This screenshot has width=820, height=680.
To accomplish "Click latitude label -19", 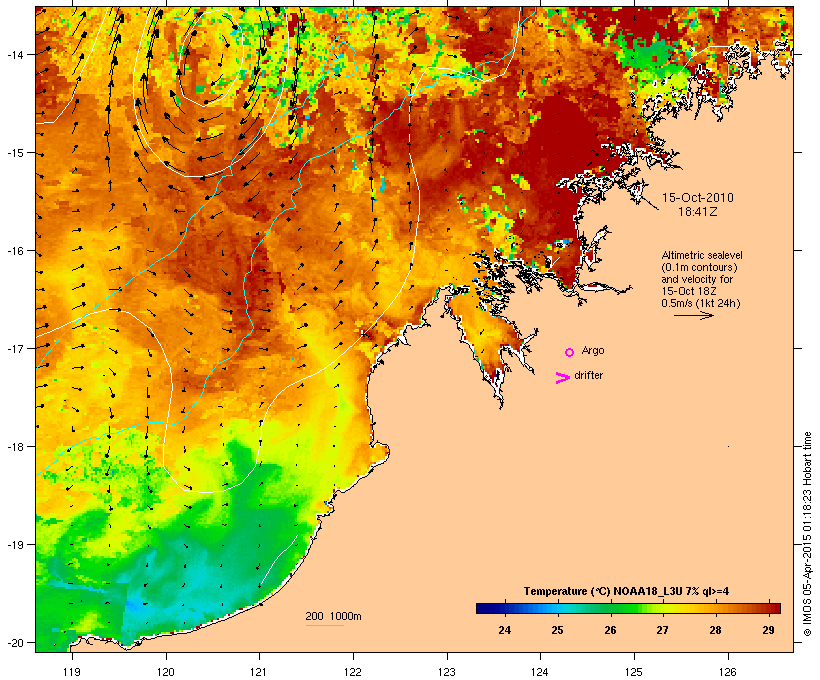I will point(15,545).
